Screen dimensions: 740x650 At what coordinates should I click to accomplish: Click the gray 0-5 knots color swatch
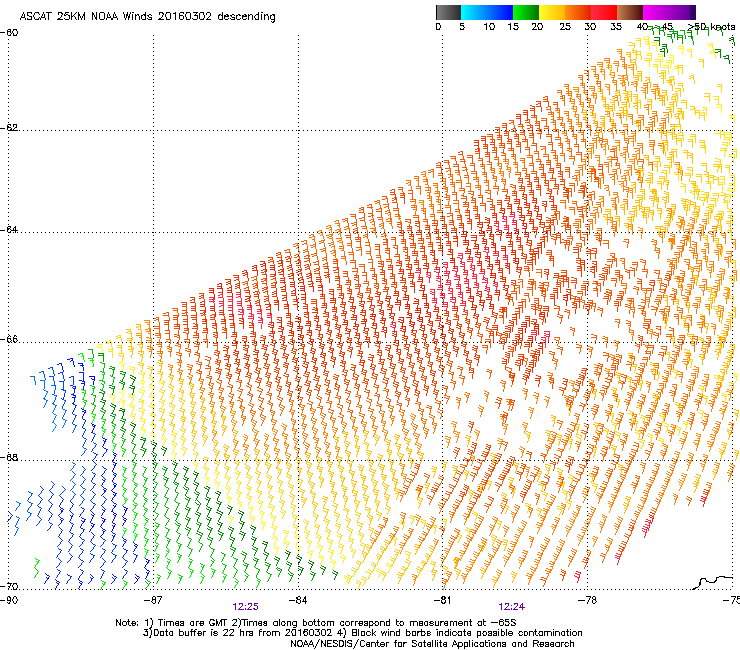[x=449, y=12]
